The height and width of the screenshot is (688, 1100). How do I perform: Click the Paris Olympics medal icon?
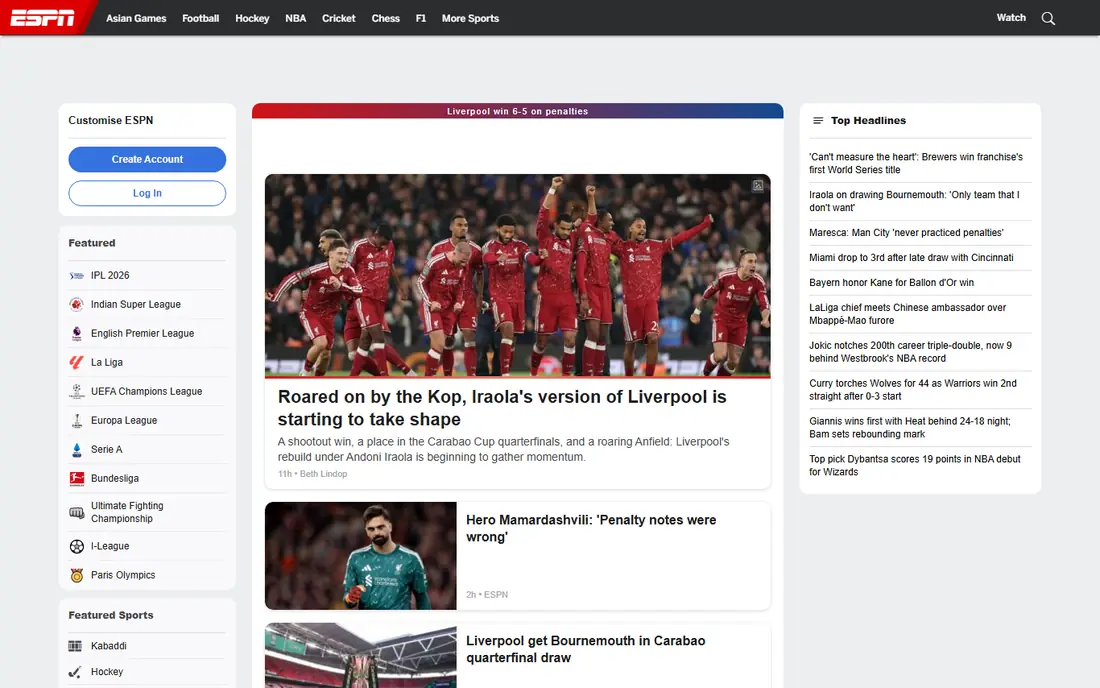pos(76,575)
